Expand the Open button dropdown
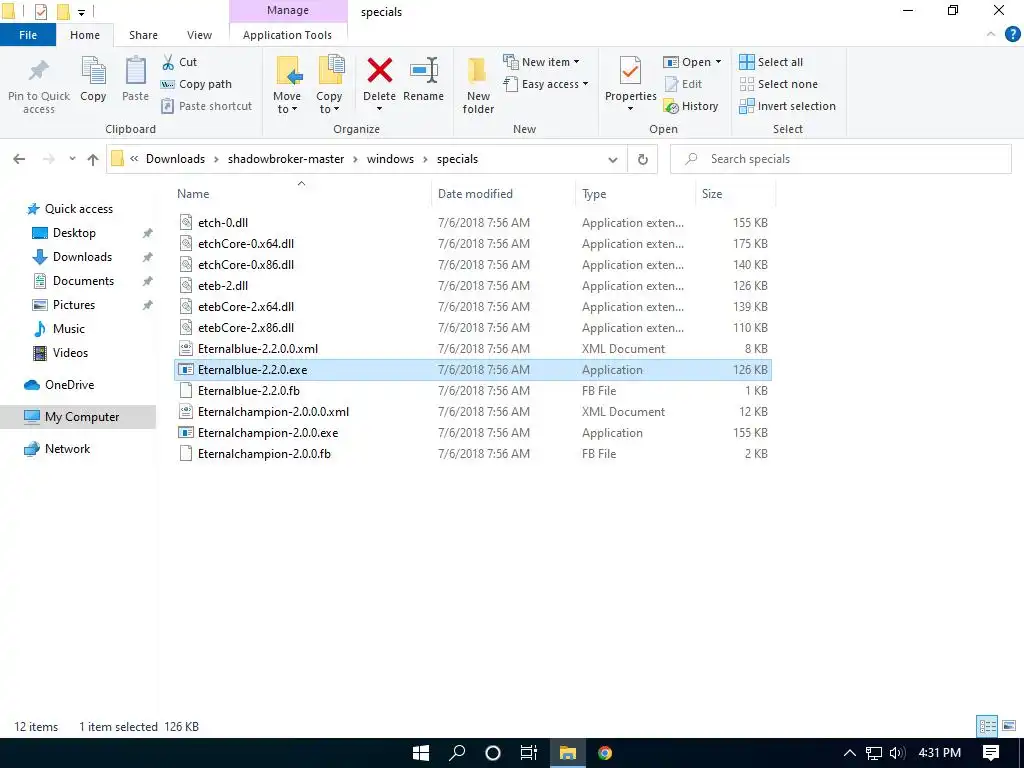This screenshot has height=768, width=1024. (x=718, y=62)
